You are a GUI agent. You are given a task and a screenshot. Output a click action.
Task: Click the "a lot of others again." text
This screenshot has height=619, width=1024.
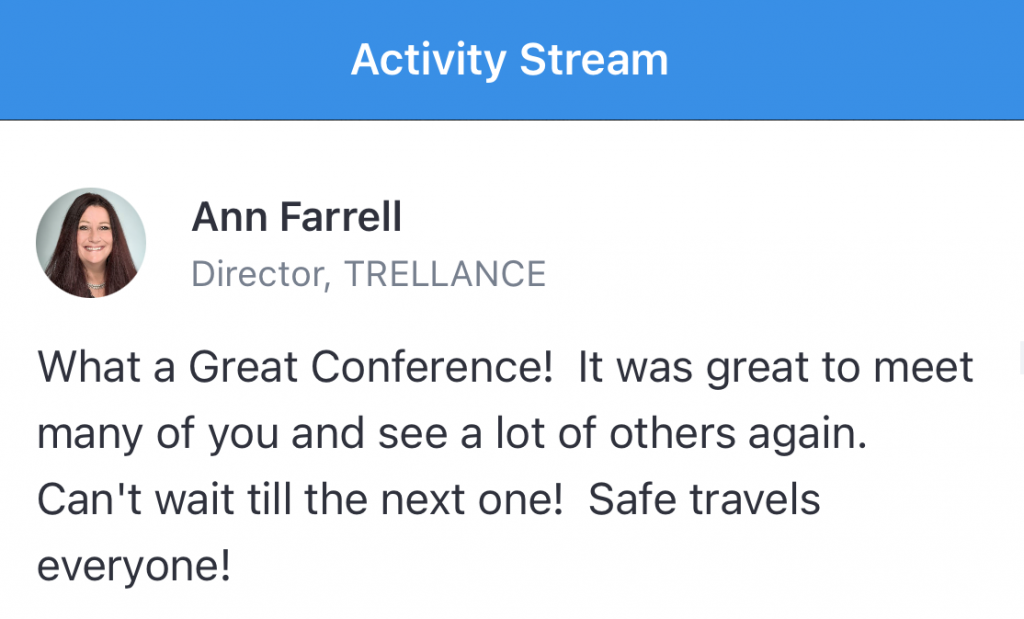click(664, 434)
